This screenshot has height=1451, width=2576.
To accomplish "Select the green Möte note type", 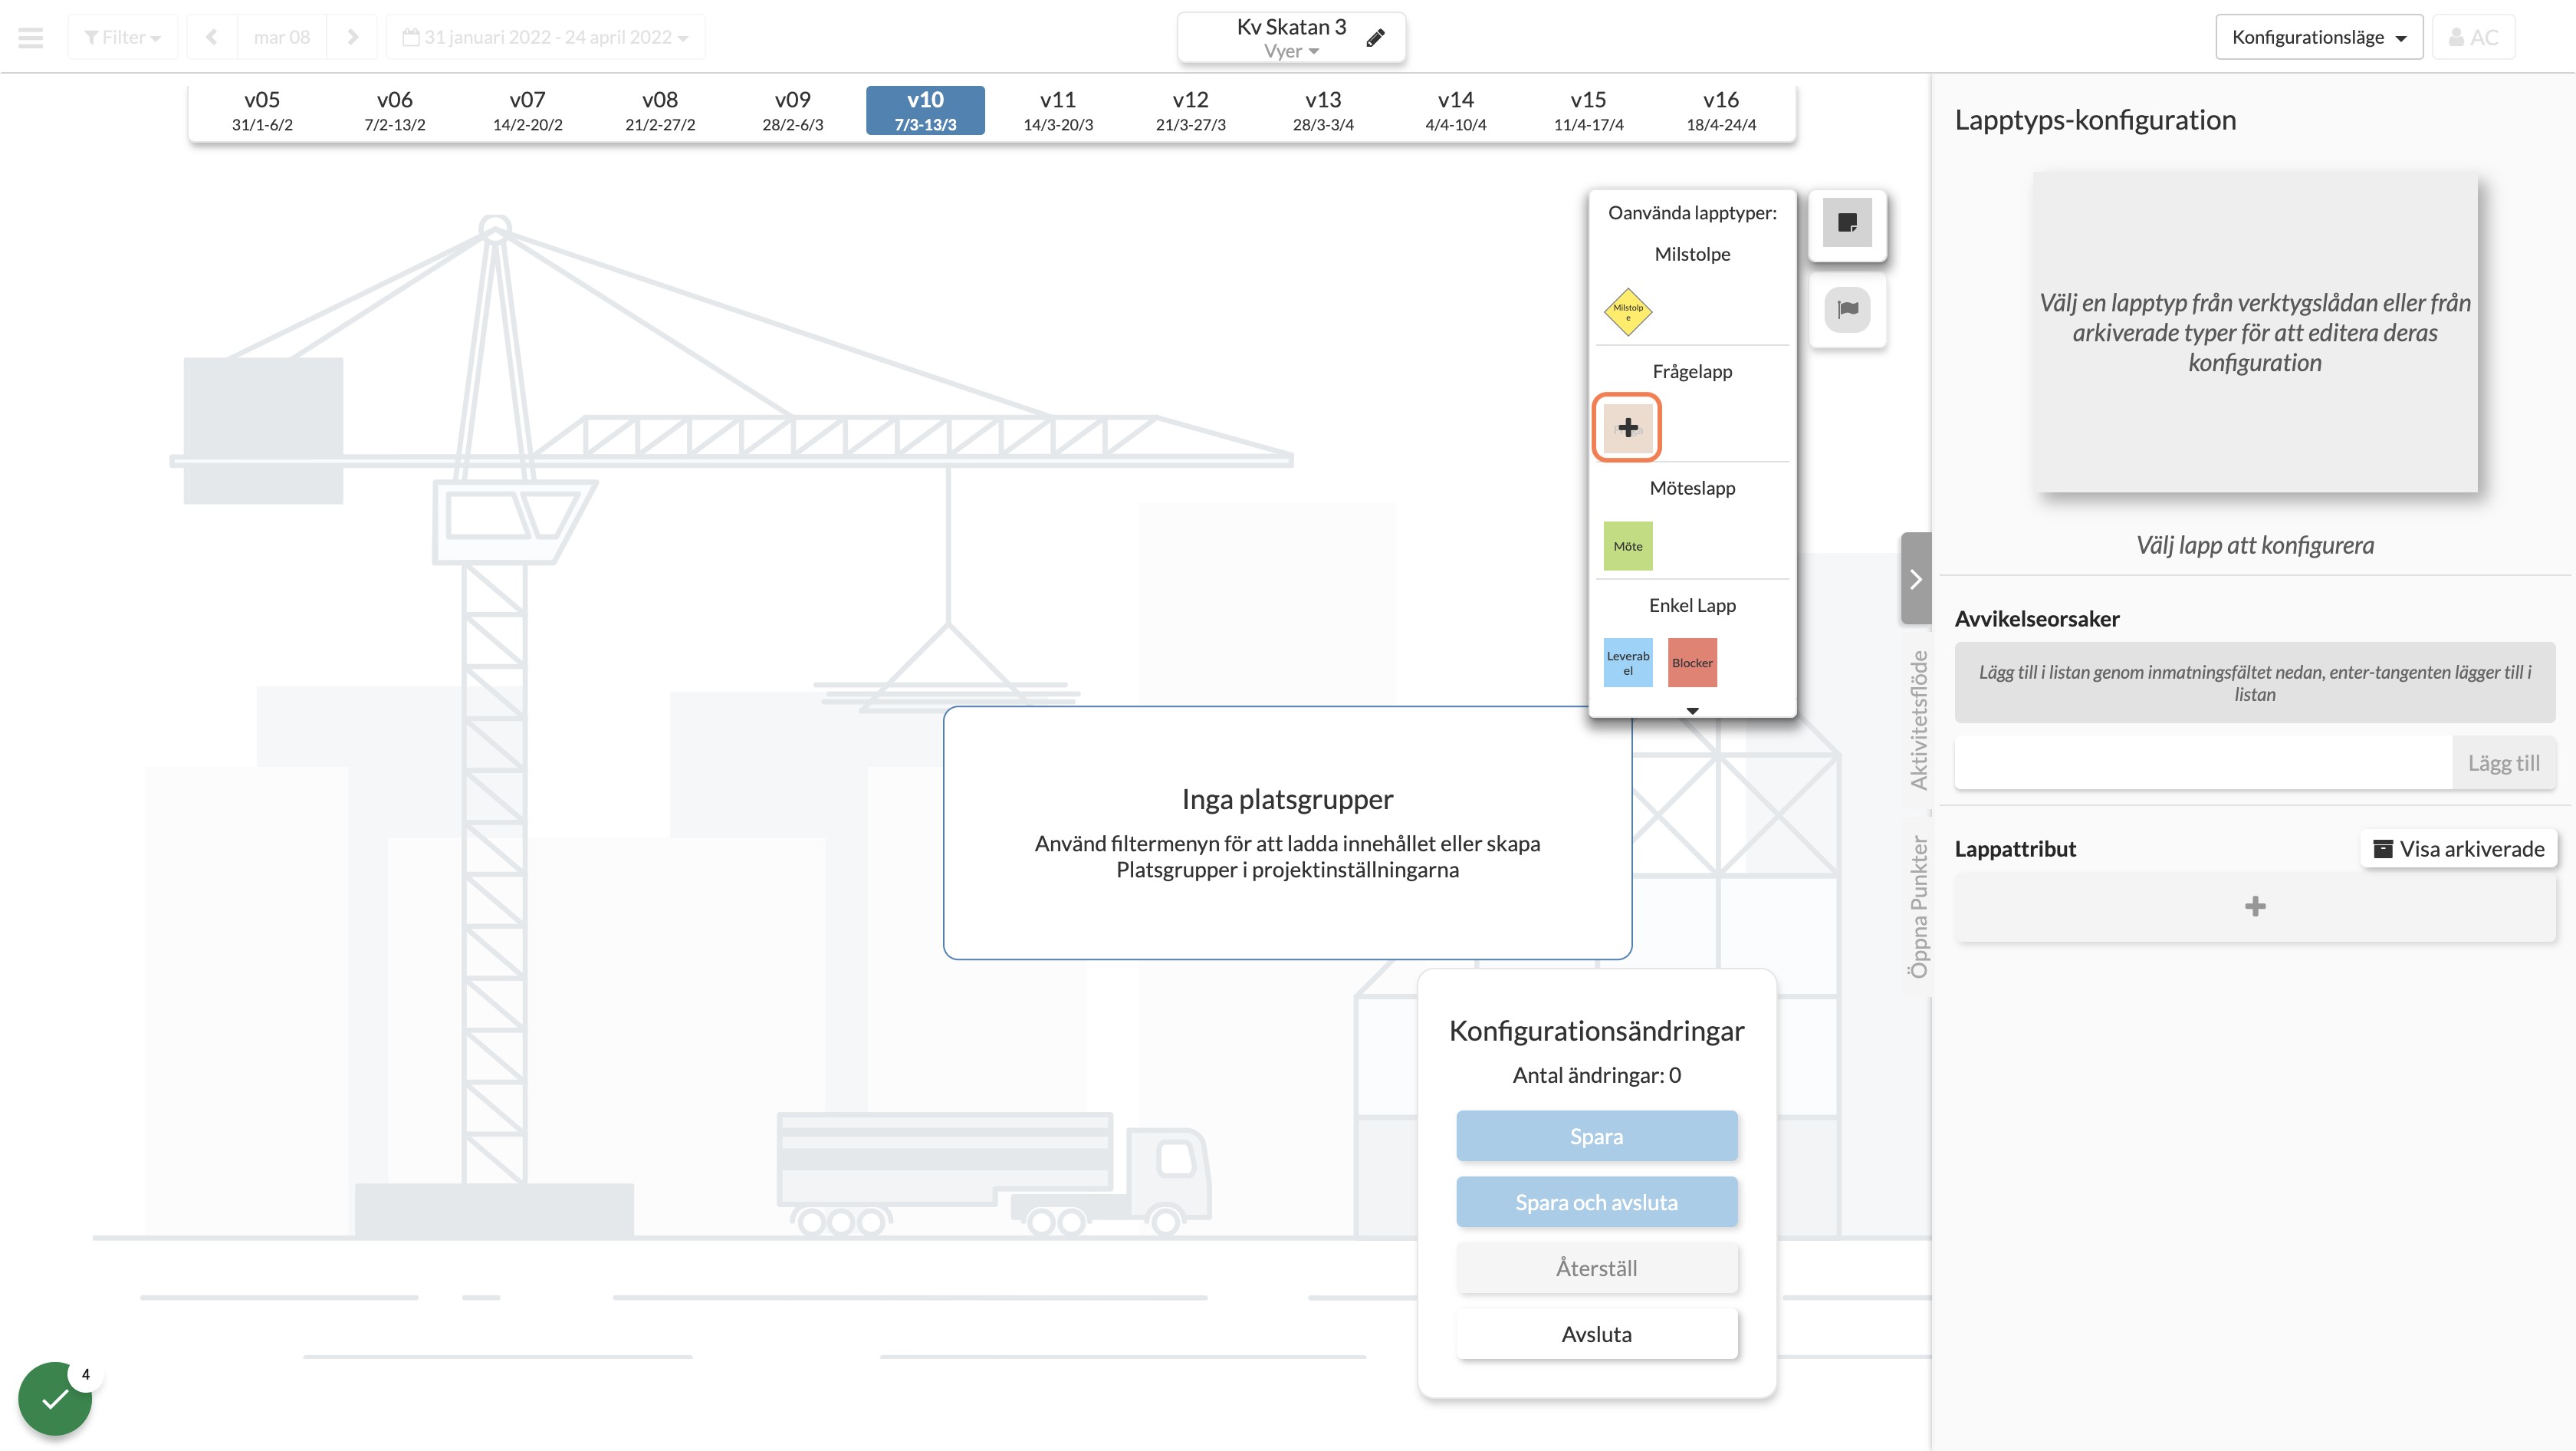I will click(x=1628, y=546).
